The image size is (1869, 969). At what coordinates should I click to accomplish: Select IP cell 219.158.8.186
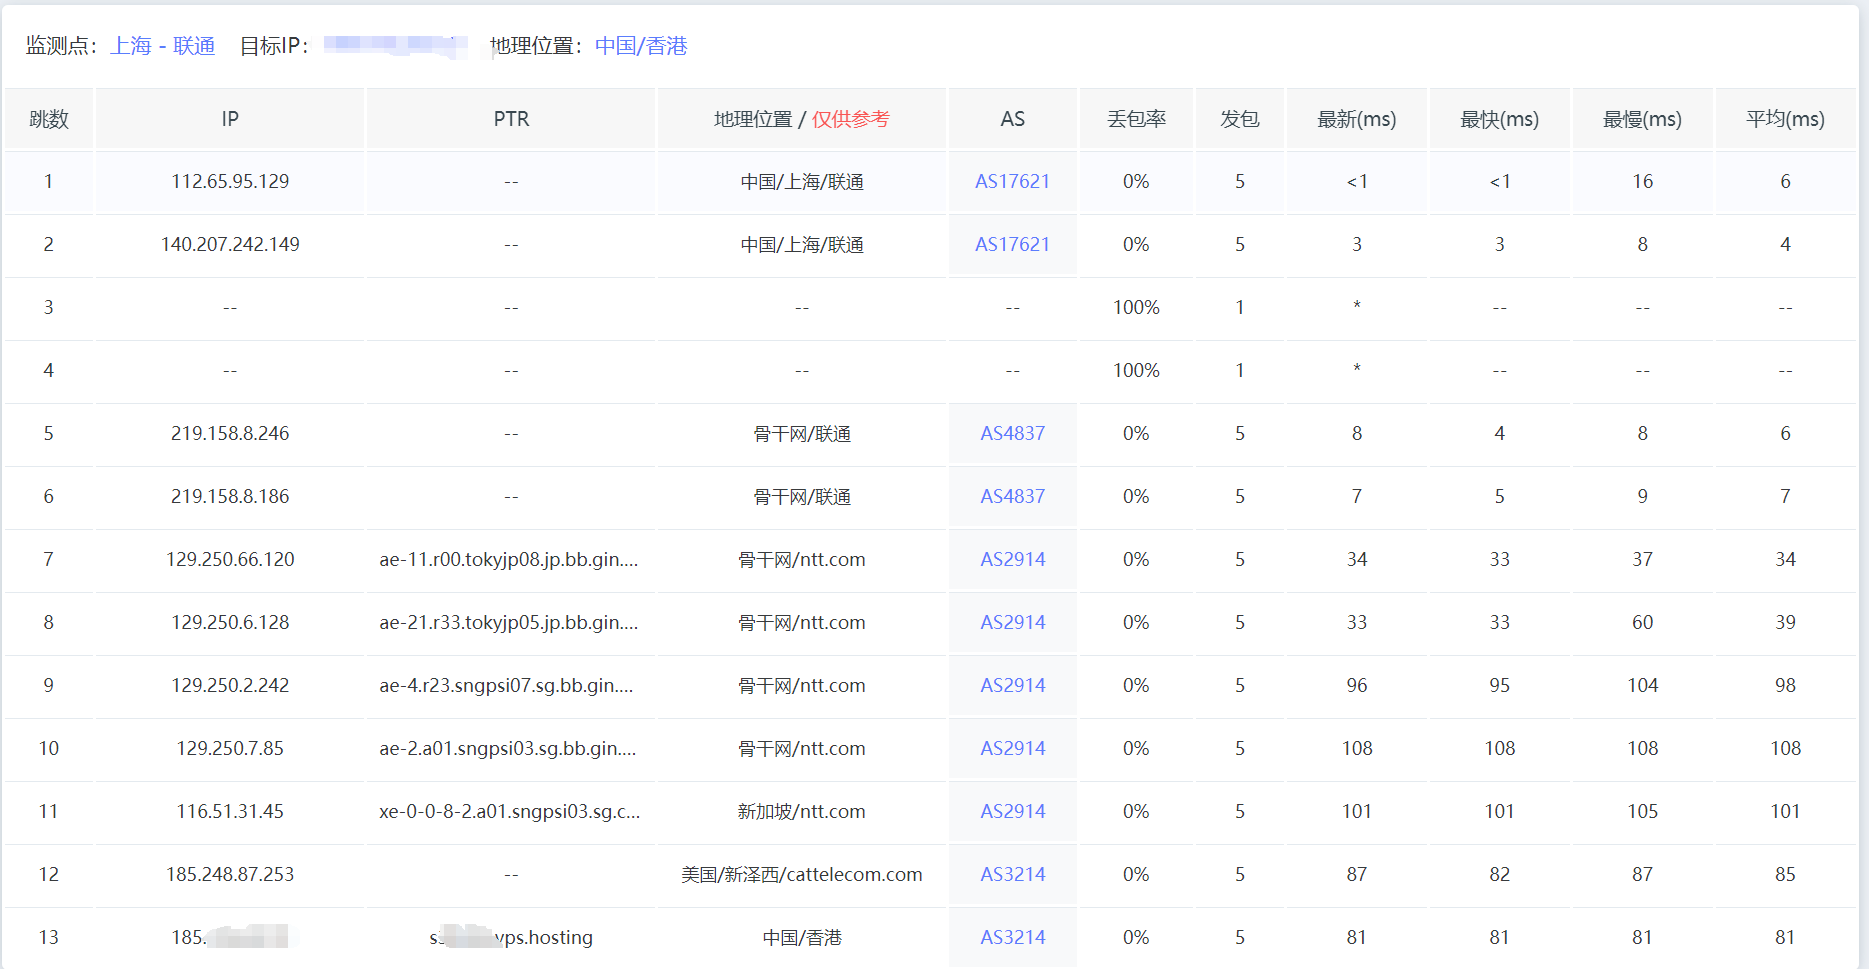[x=230, y=496]
